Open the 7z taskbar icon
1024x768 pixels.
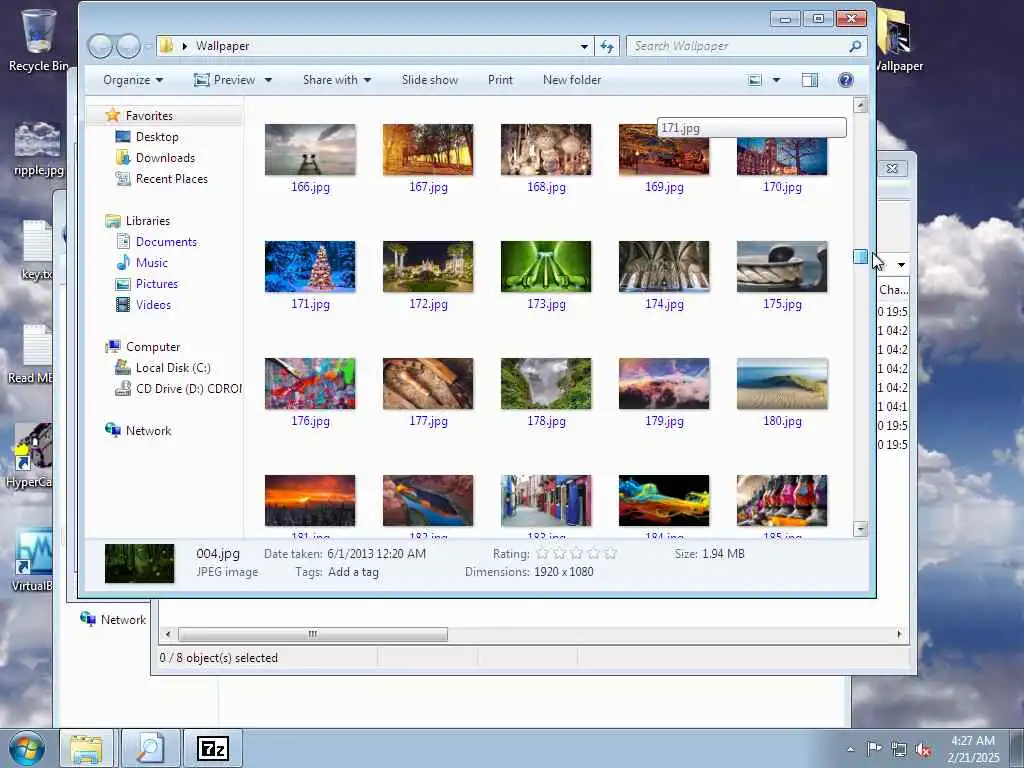213,748
